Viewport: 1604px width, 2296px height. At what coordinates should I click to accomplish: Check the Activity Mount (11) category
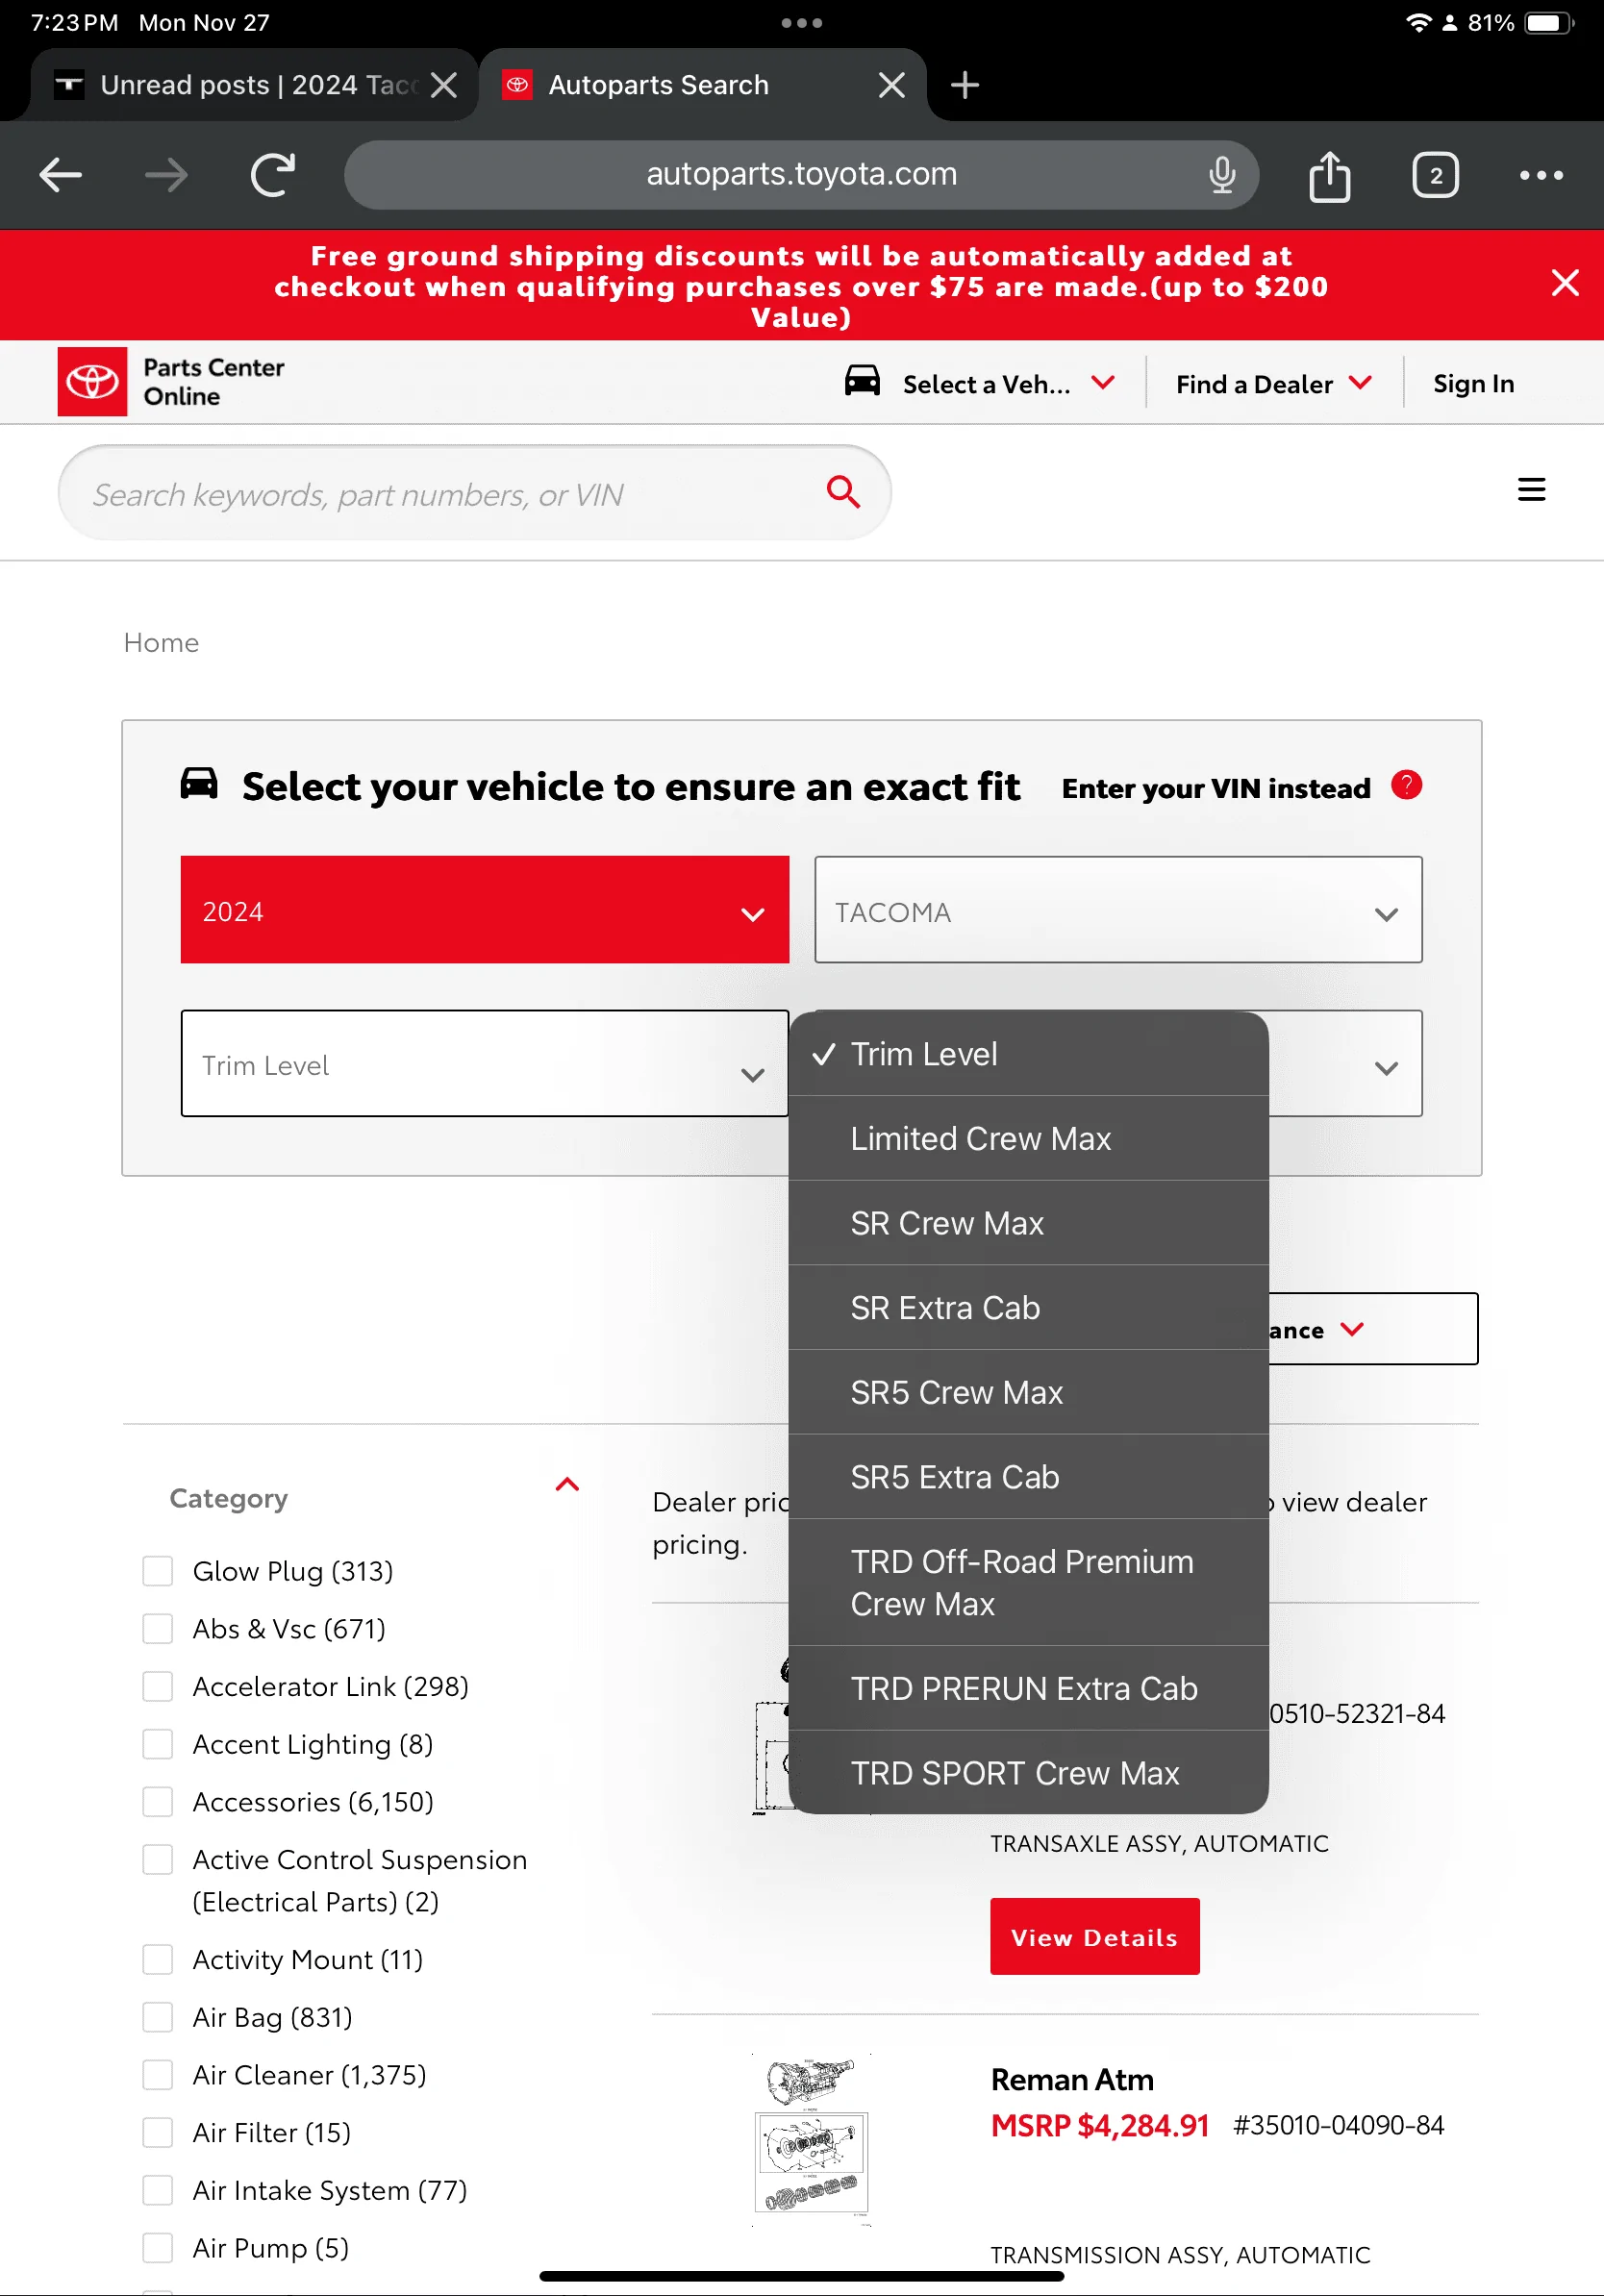click(158, 1960)
